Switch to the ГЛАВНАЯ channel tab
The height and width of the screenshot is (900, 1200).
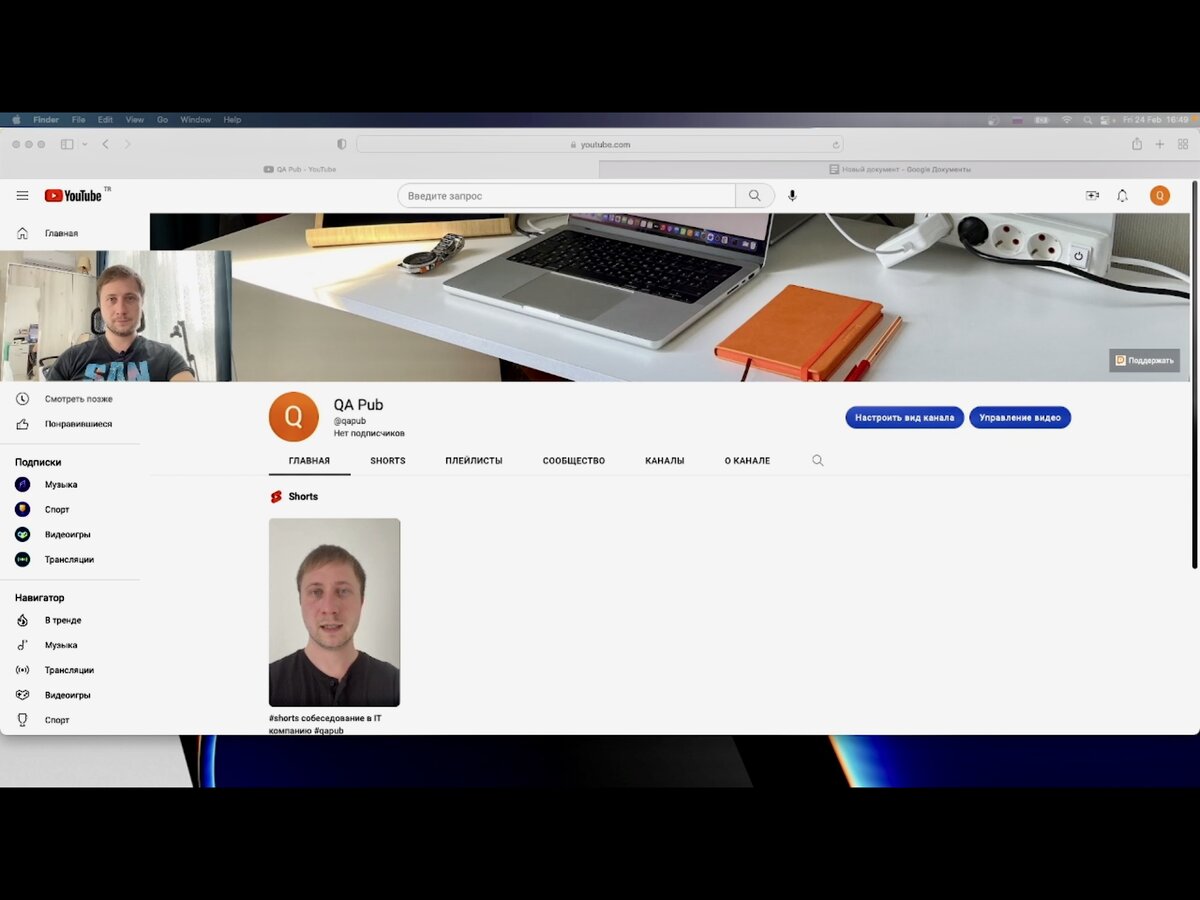click(x=309, y=461)
